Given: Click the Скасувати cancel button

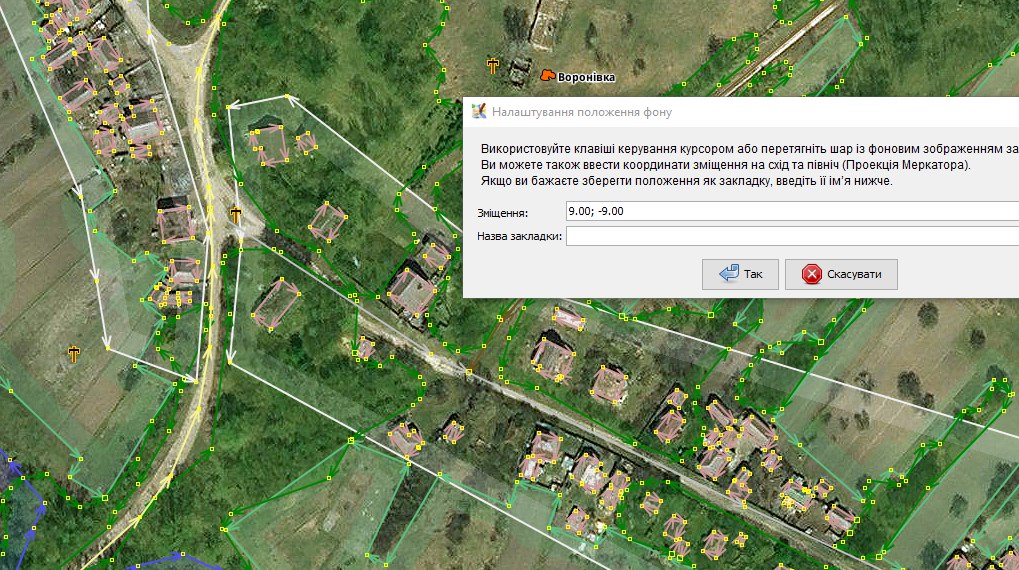Looking at the screenshot, I should coord(841,274).
